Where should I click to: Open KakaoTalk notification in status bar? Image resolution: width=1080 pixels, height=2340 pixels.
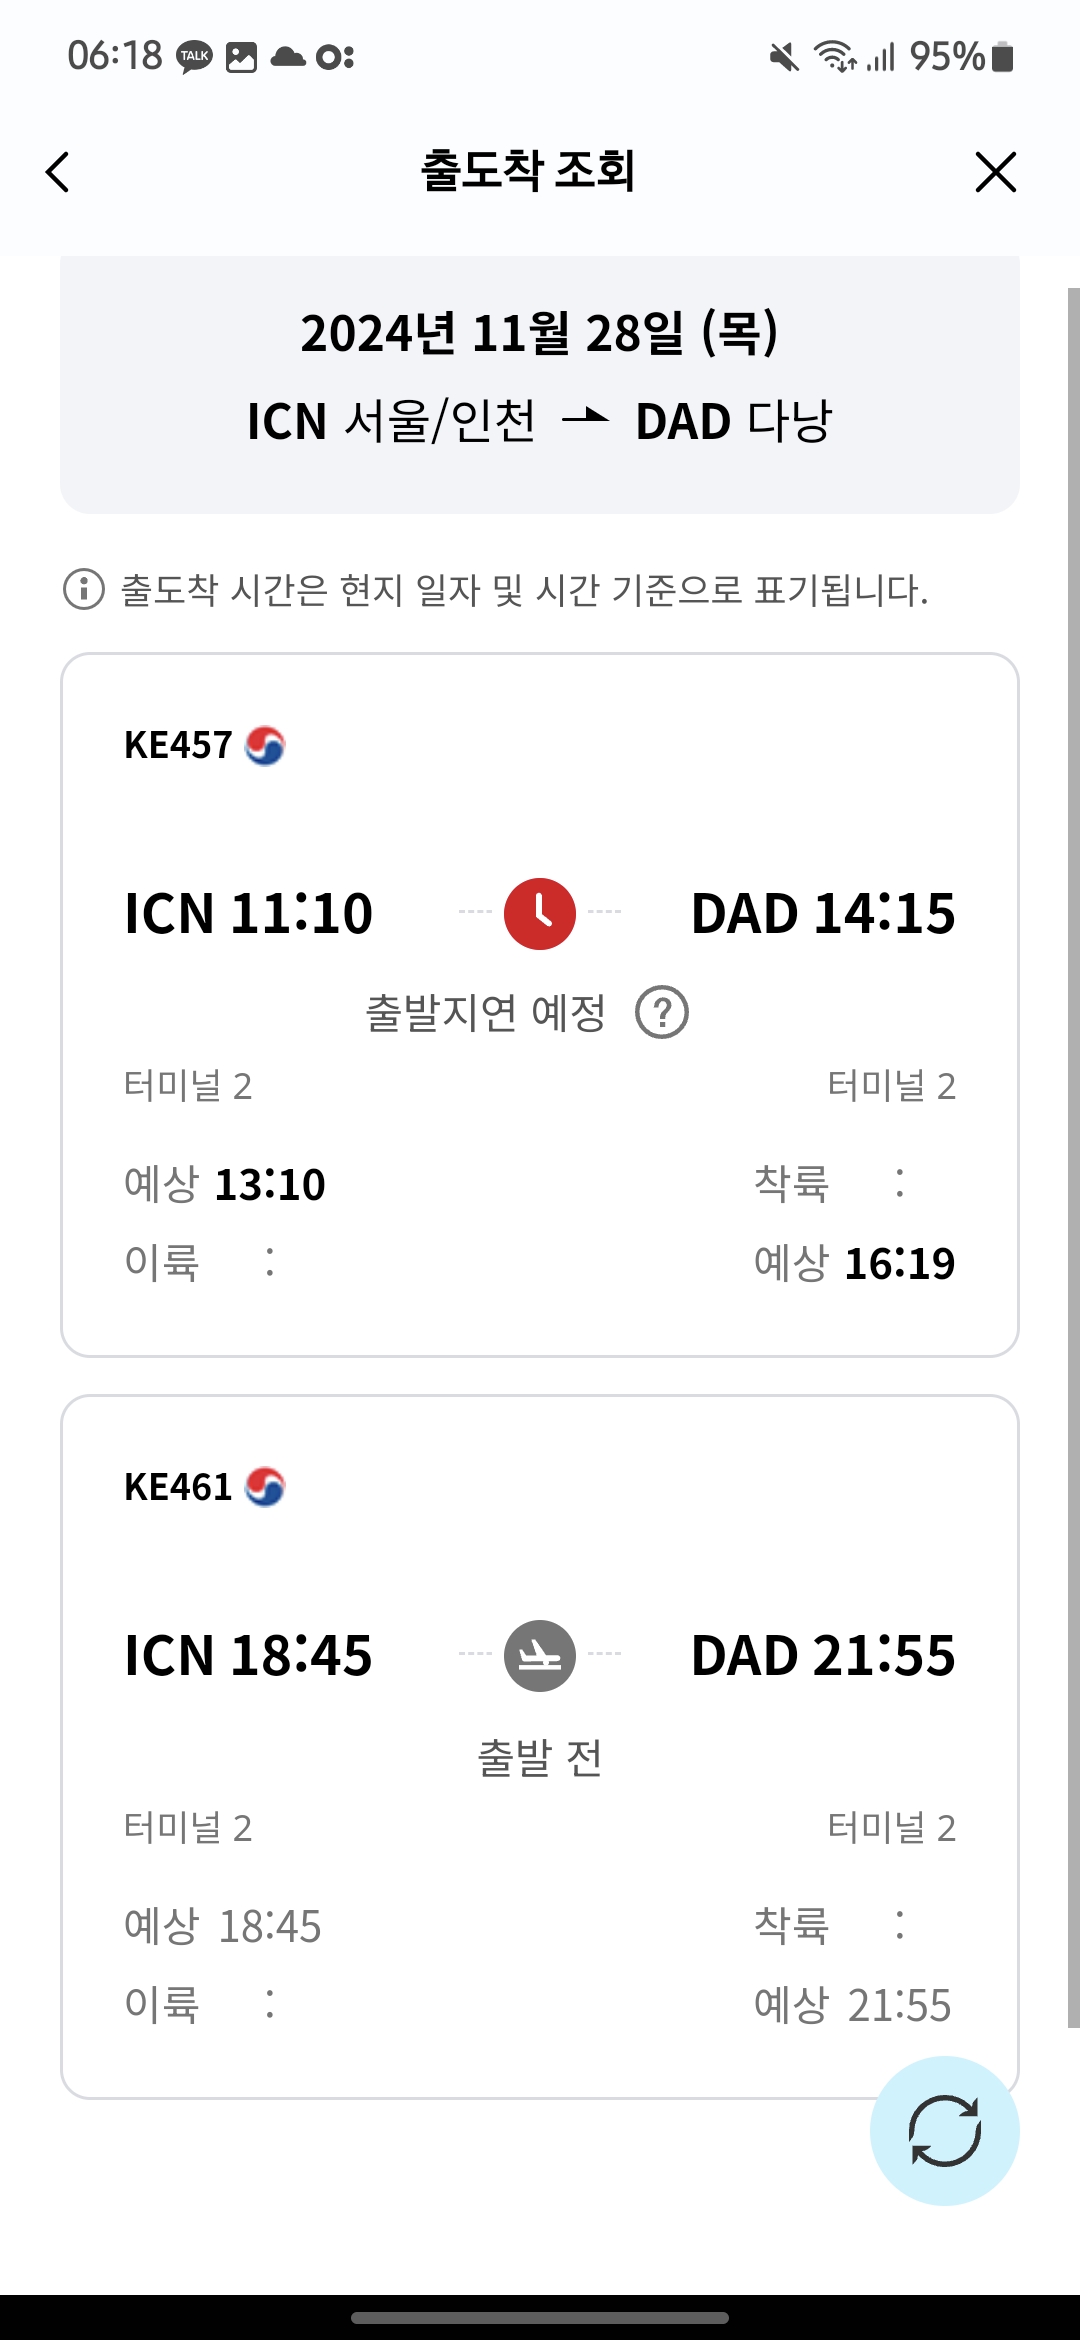coord(194,57)
